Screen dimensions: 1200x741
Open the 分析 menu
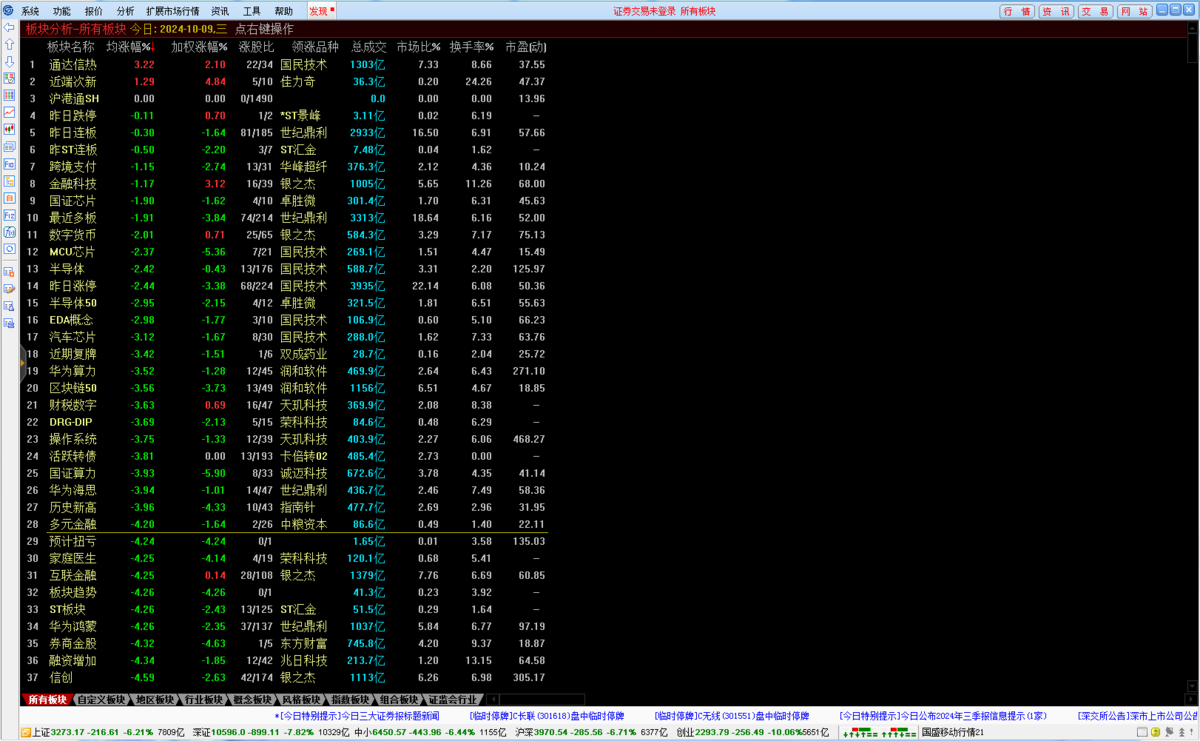125,11
